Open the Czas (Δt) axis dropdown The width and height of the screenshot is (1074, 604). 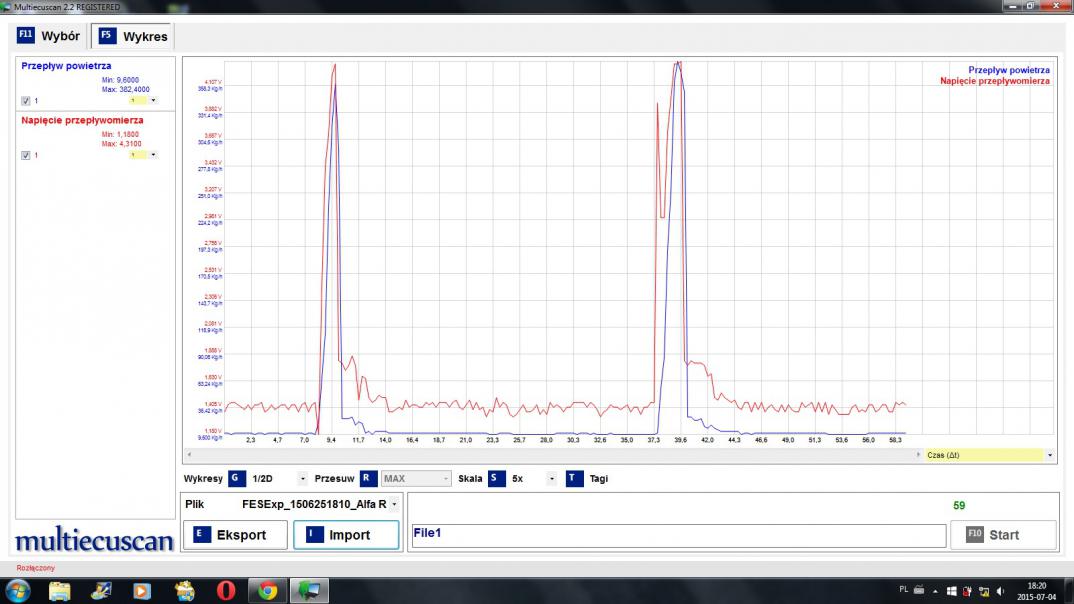pos(1049,455)
